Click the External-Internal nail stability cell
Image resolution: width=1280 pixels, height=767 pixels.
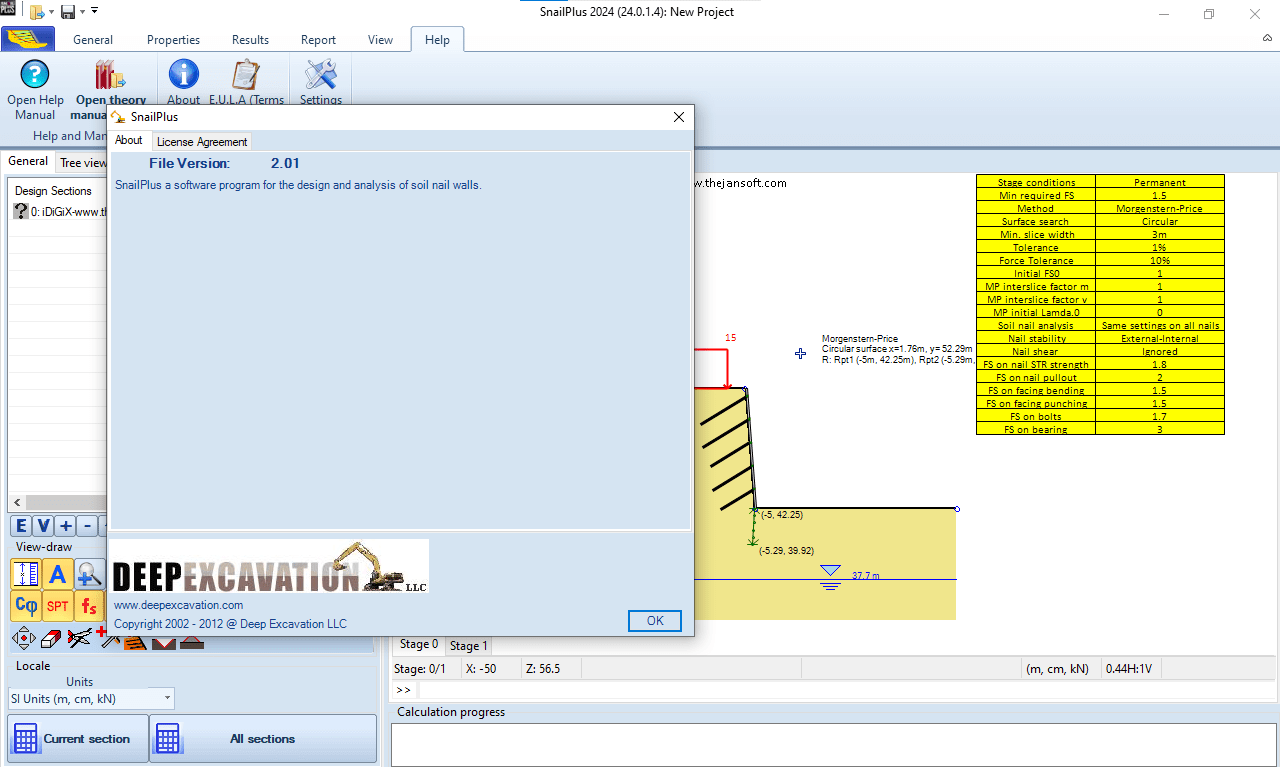point(1160,338)
